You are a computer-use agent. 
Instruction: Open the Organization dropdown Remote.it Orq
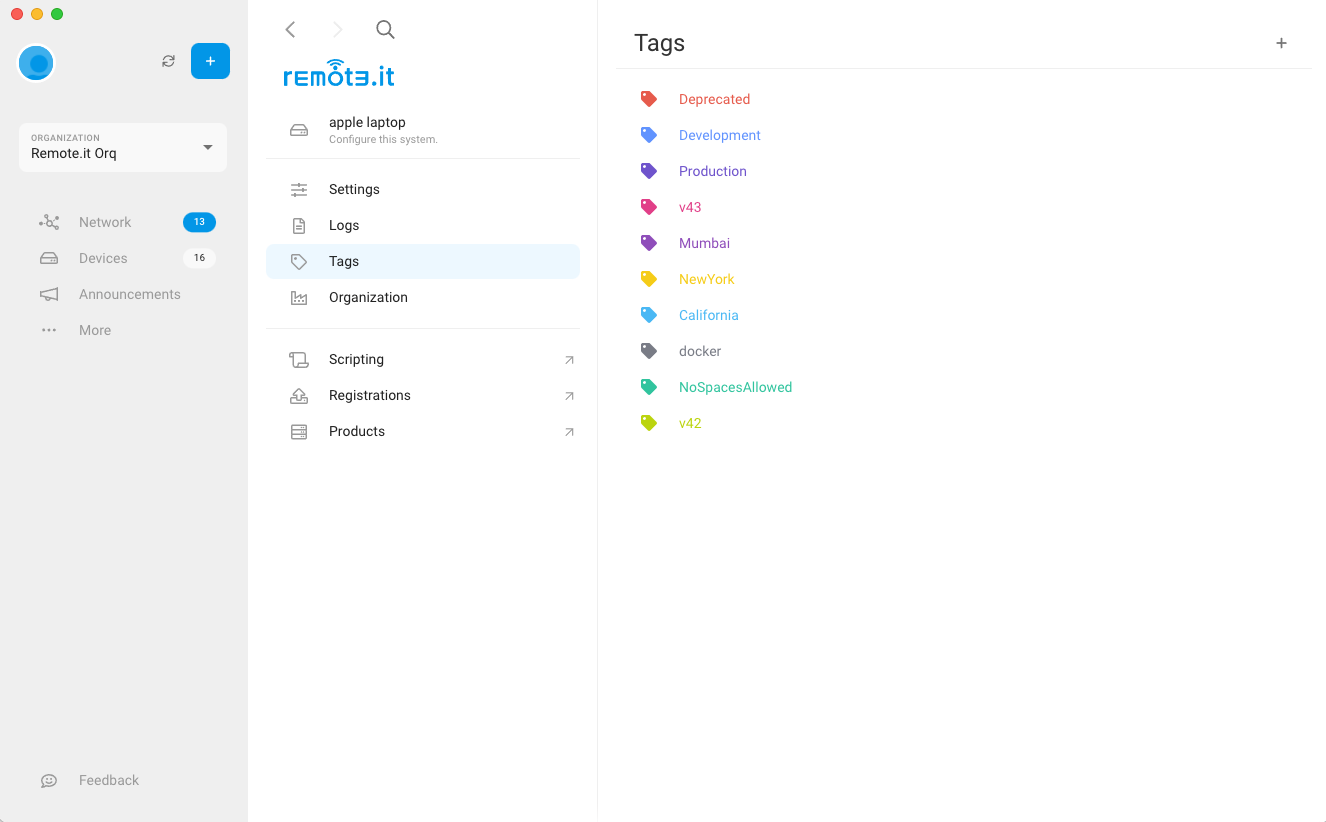(x=123, y=147)
